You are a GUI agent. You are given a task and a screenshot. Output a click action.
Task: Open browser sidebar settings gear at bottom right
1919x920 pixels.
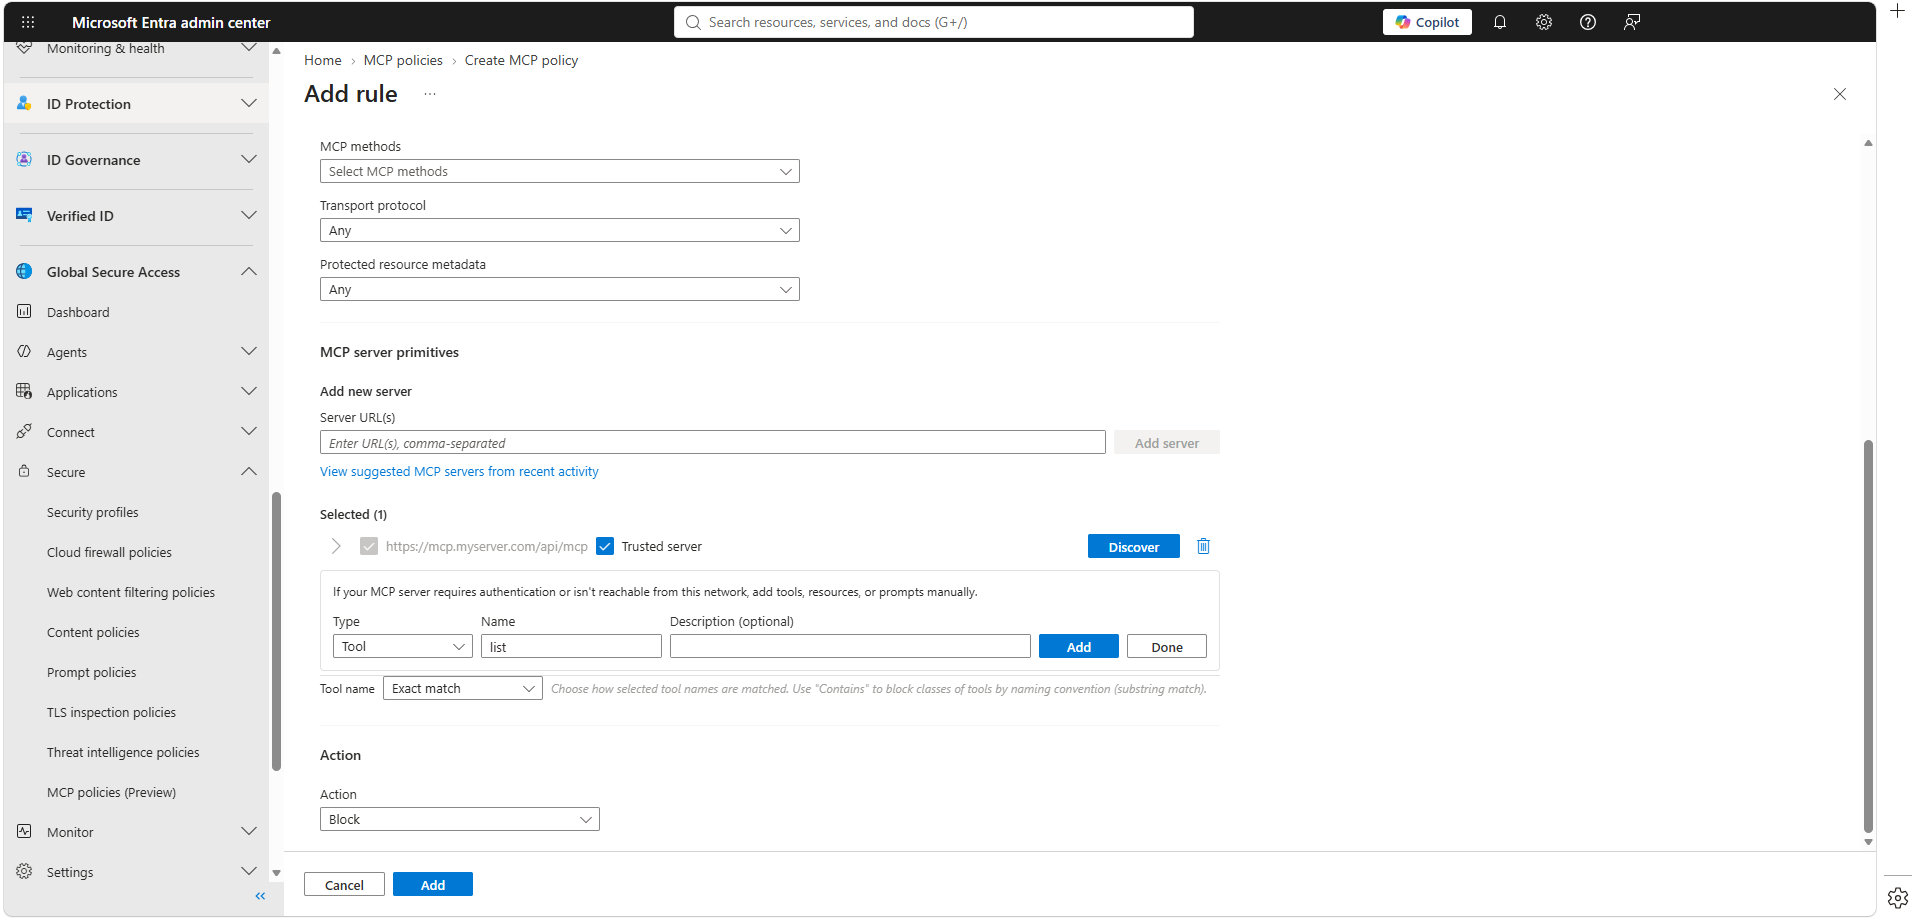[1898, 897]
